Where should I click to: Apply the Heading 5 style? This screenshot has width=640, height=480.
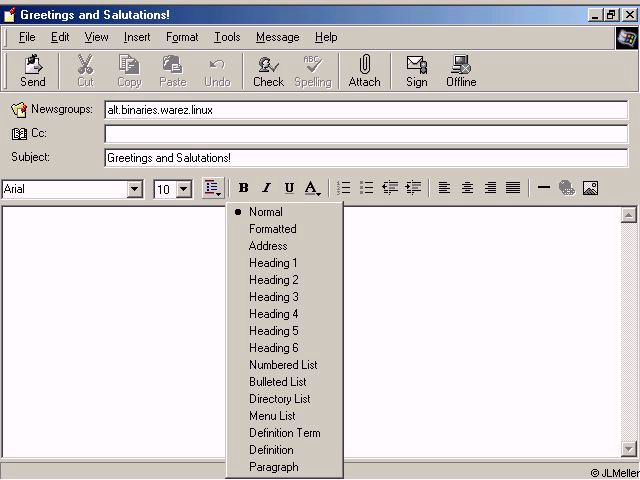(284, 331)
